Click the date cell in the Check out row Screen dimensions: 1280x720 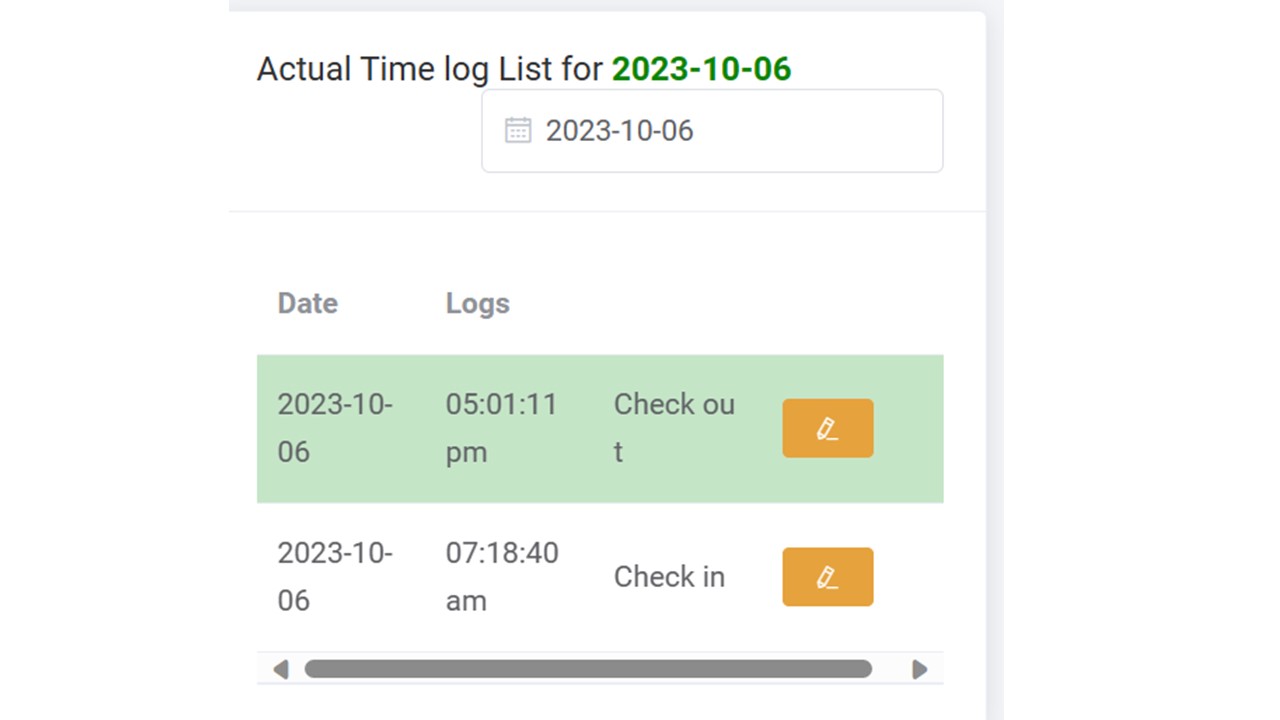pos(334,428)
